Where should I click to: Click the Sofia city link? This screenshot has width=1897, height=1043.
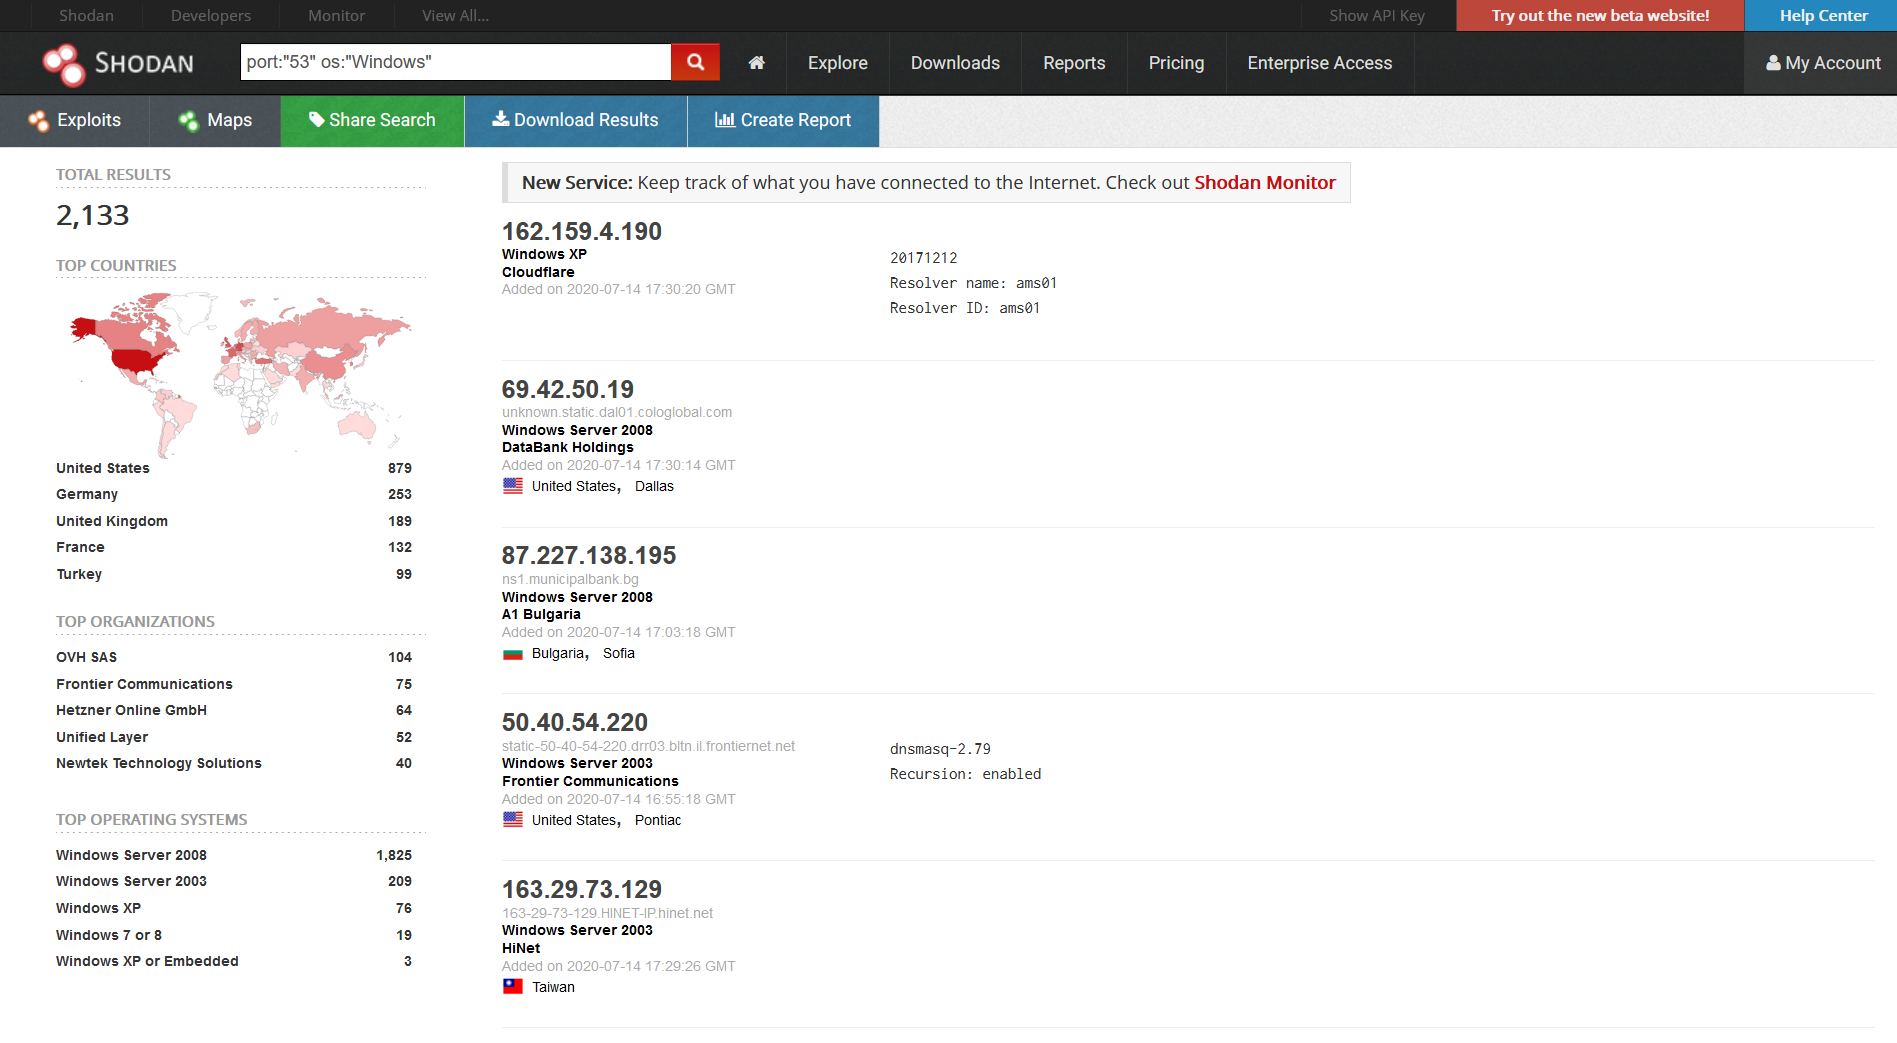coord(619,653)
